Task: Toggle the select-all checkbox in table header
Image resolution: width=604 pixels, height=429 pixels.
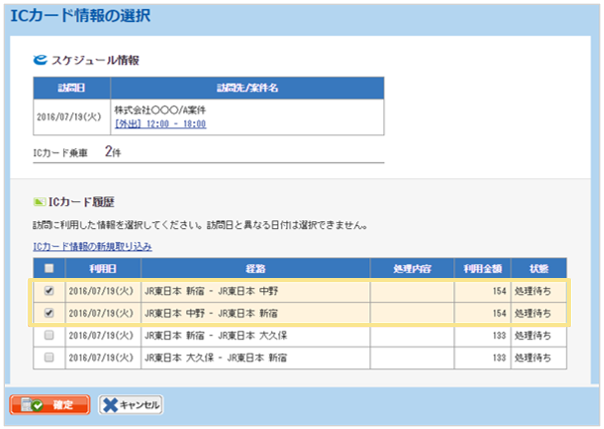Action: (48, 267)
